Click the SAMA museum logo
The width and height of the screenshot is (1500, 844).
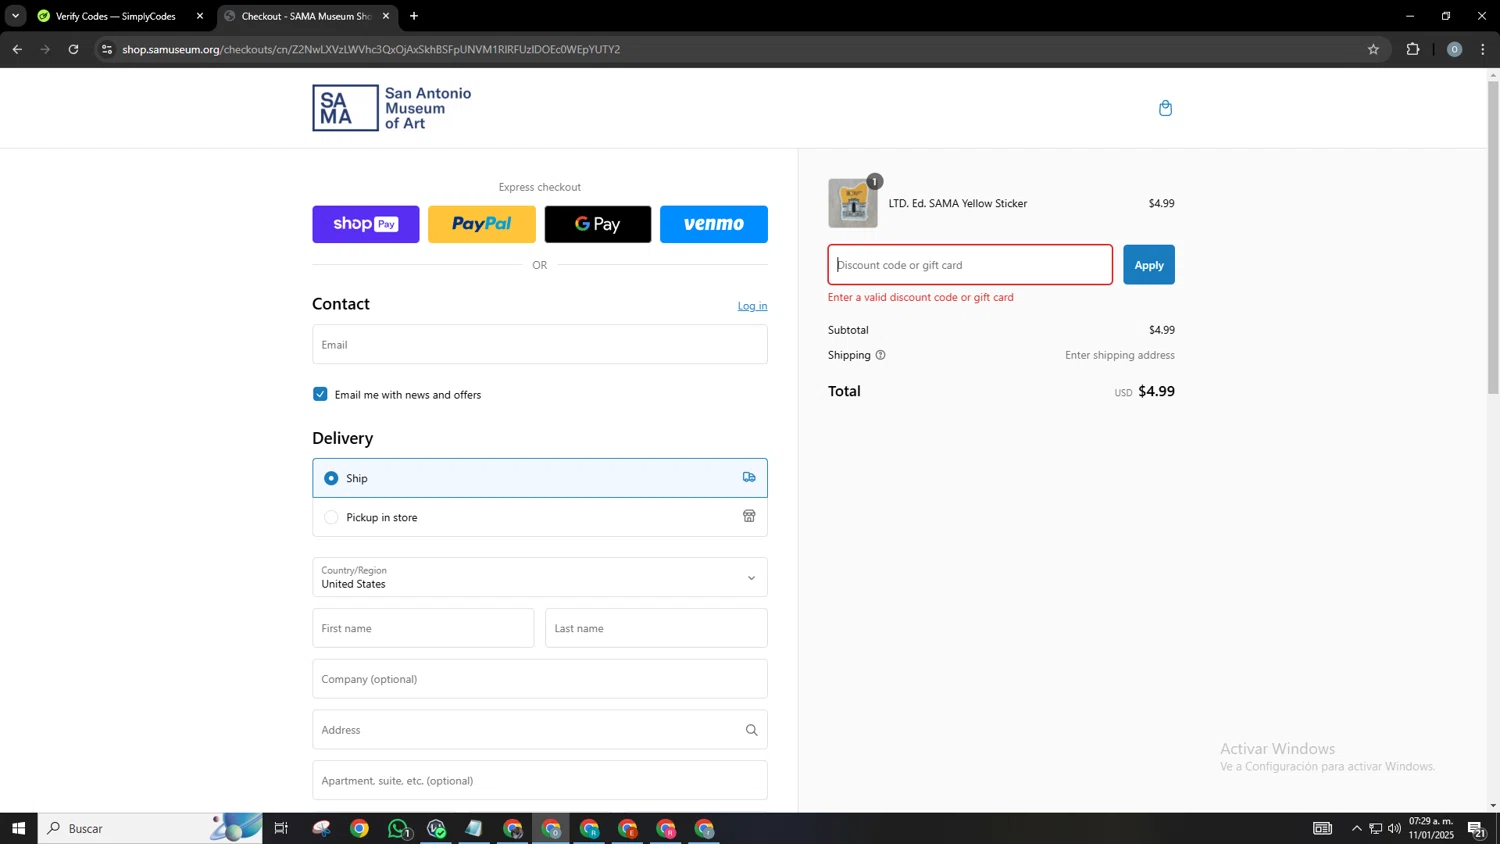tap(391, 108)
